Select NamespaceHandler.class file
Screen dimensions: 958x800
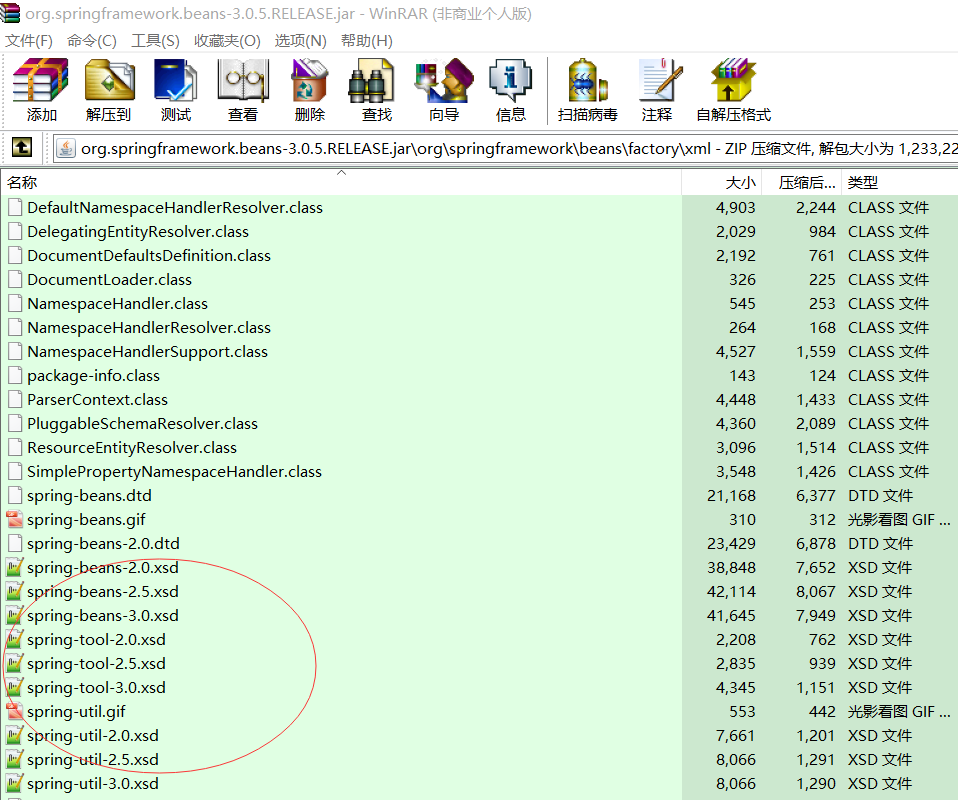pos(117,304)
